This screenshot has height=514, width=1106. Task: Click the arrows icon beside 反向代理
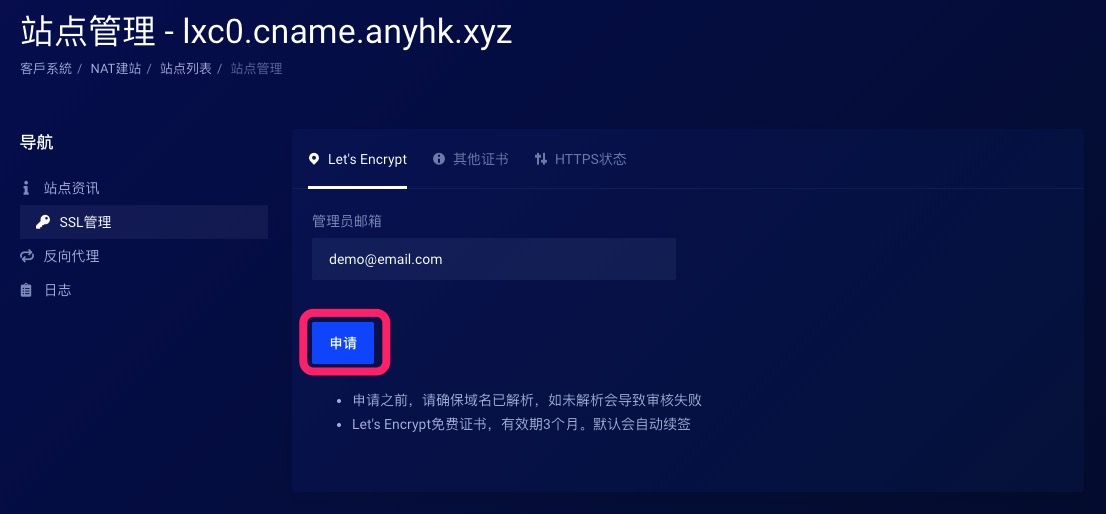pos(27,256)
